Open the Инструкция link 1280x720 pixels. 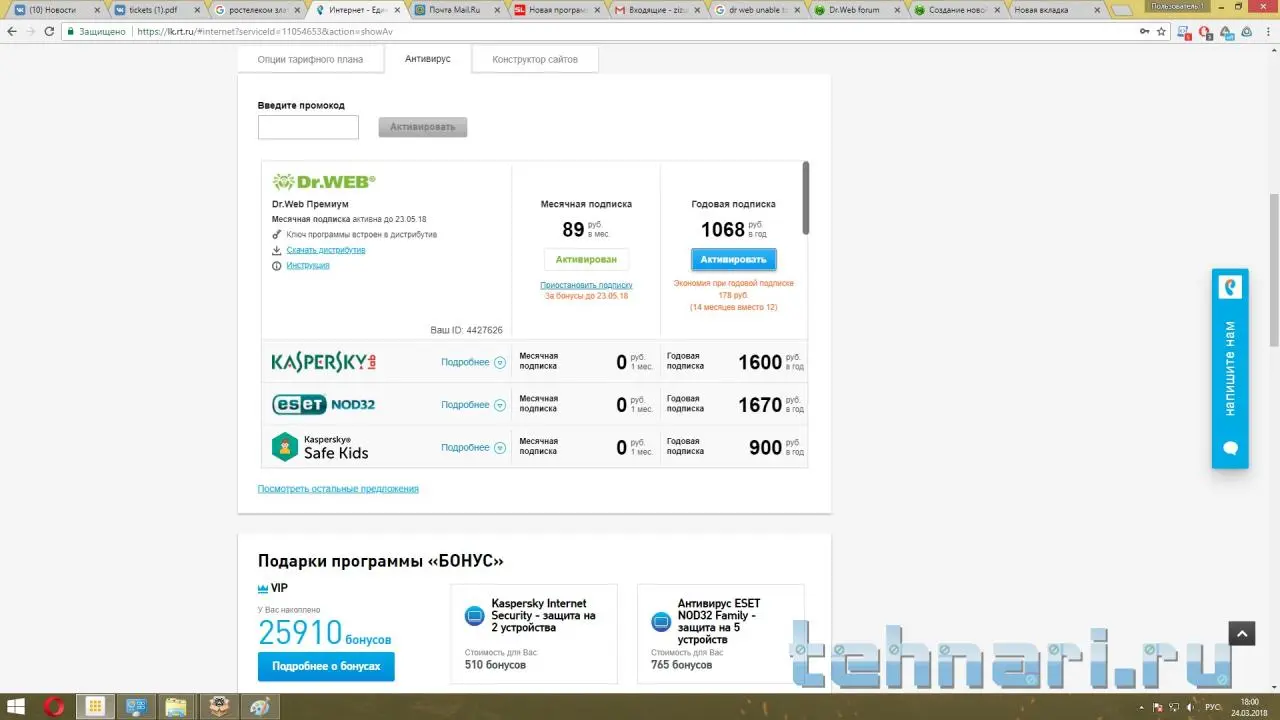coord(308,265)
